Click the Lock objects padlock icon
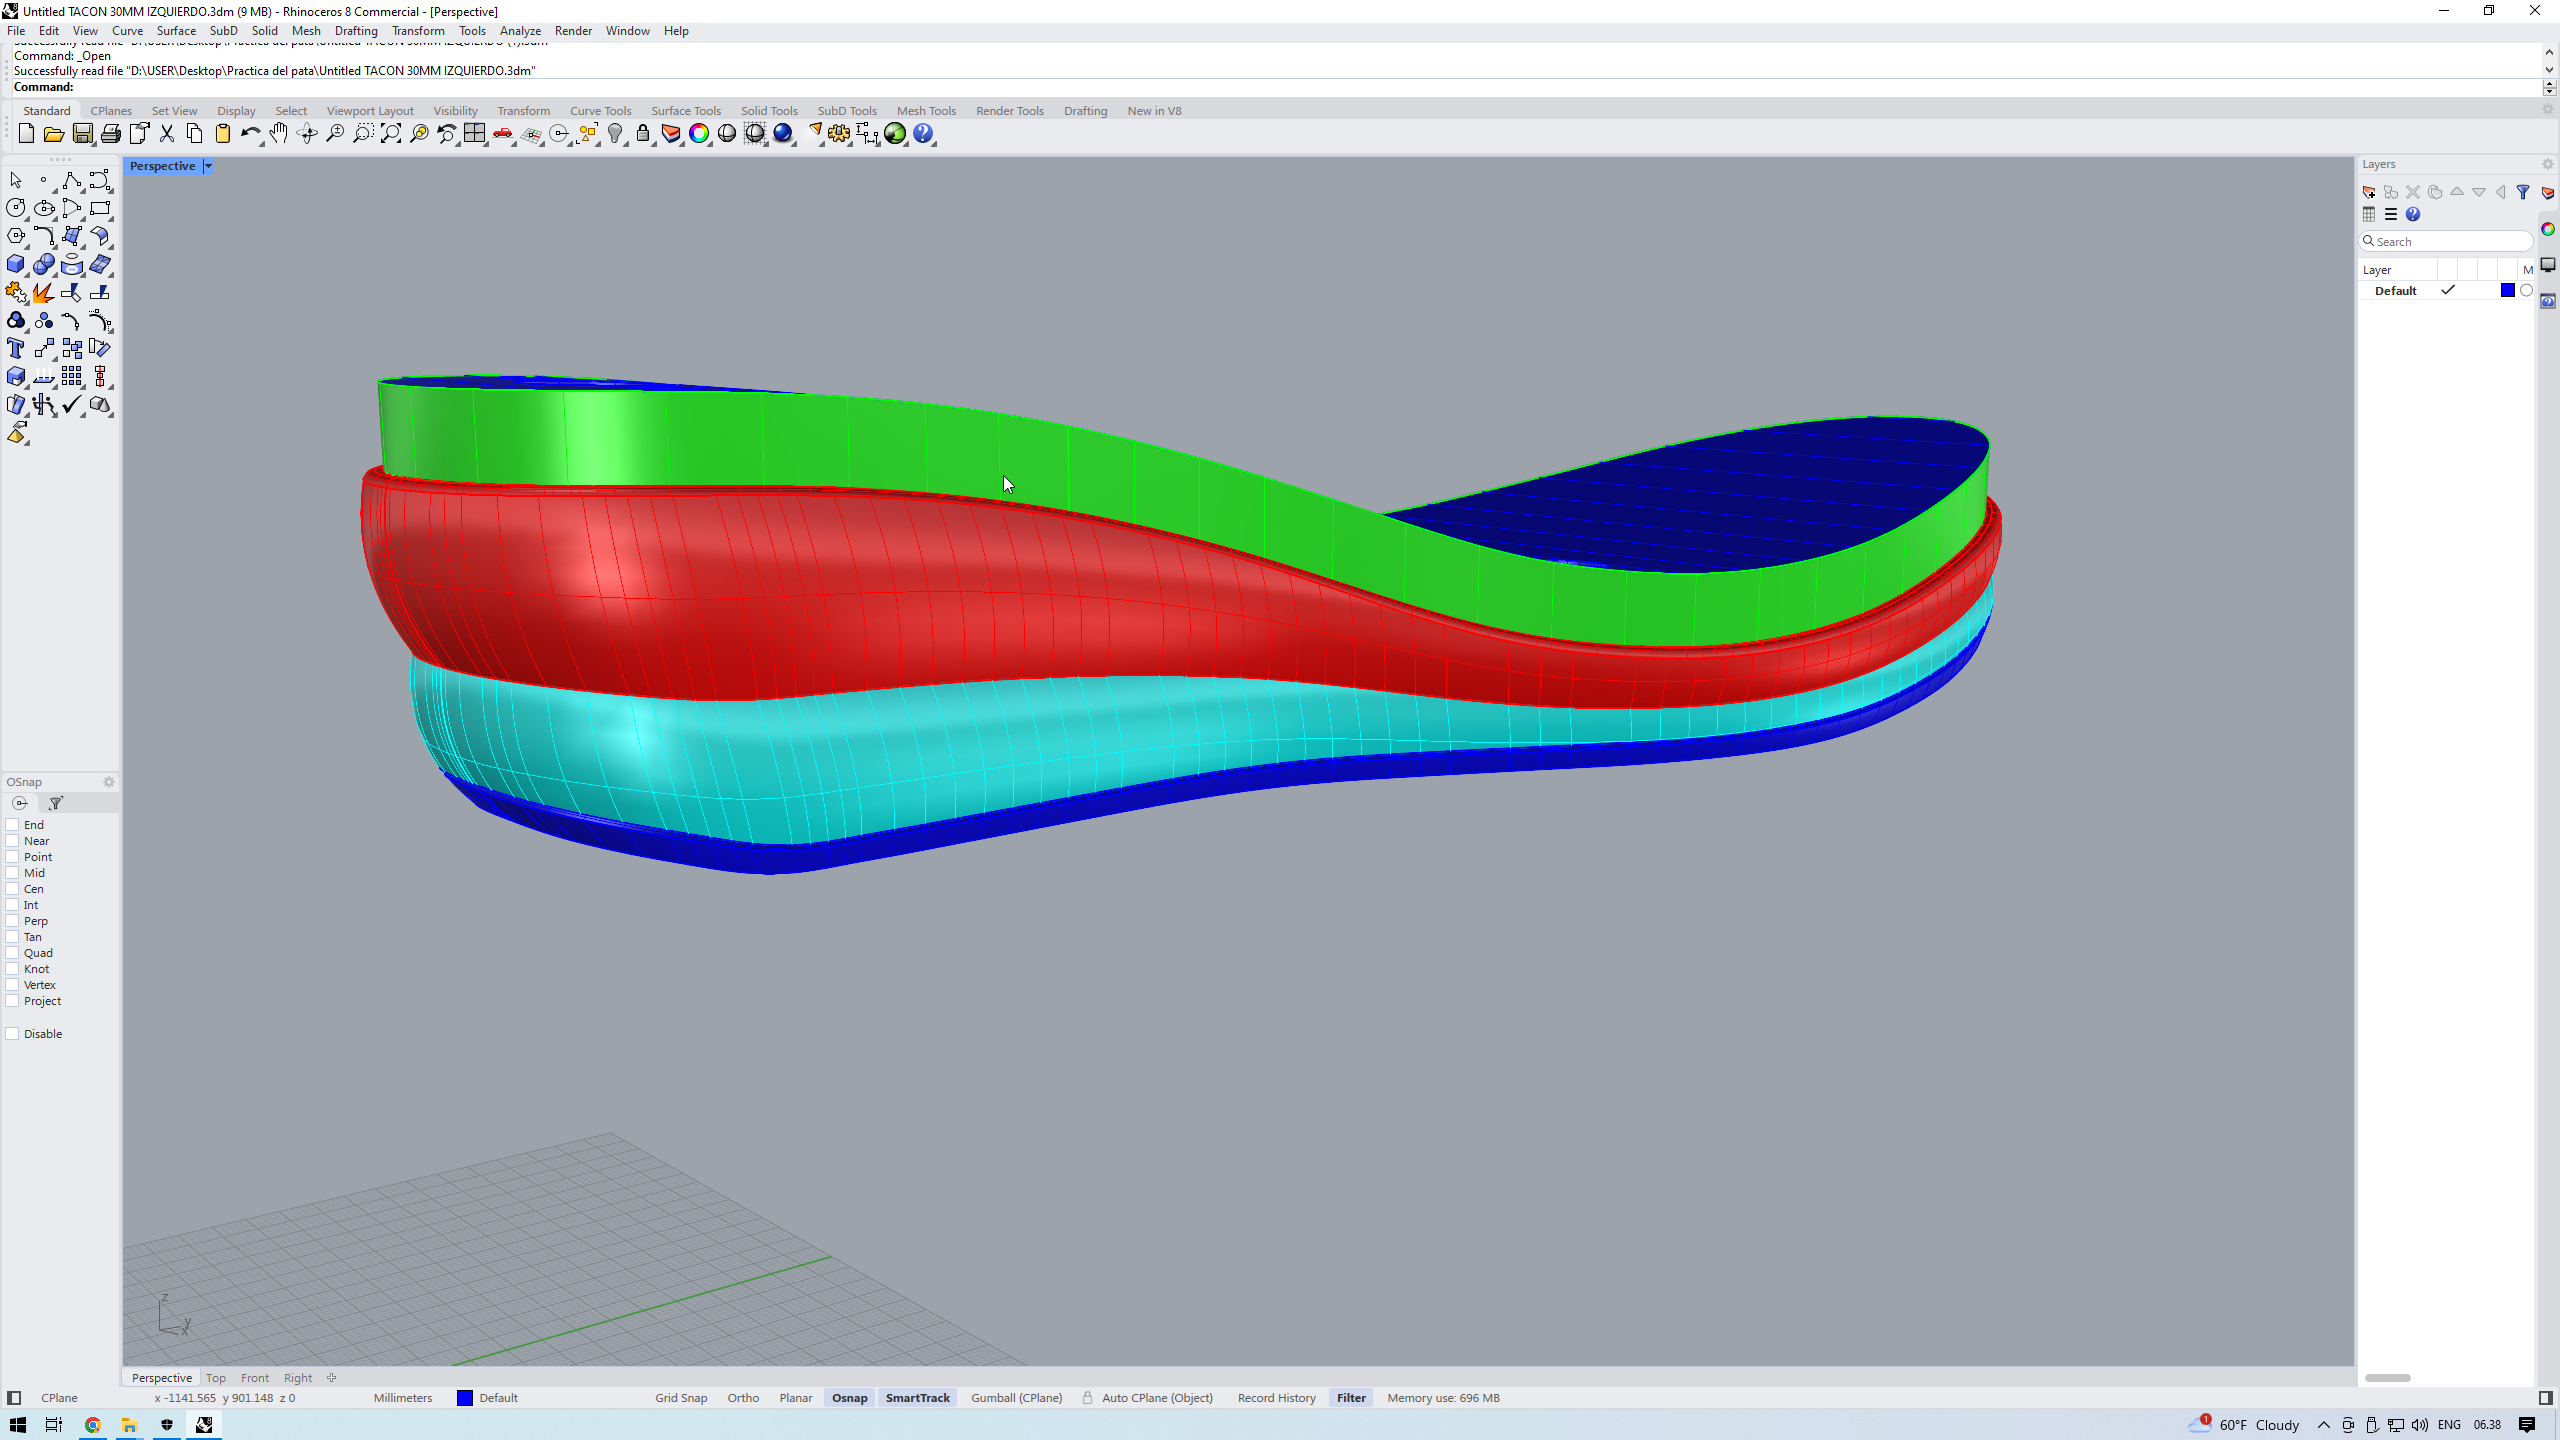Screen dimensions: 2560x1440 pos(643,134)
